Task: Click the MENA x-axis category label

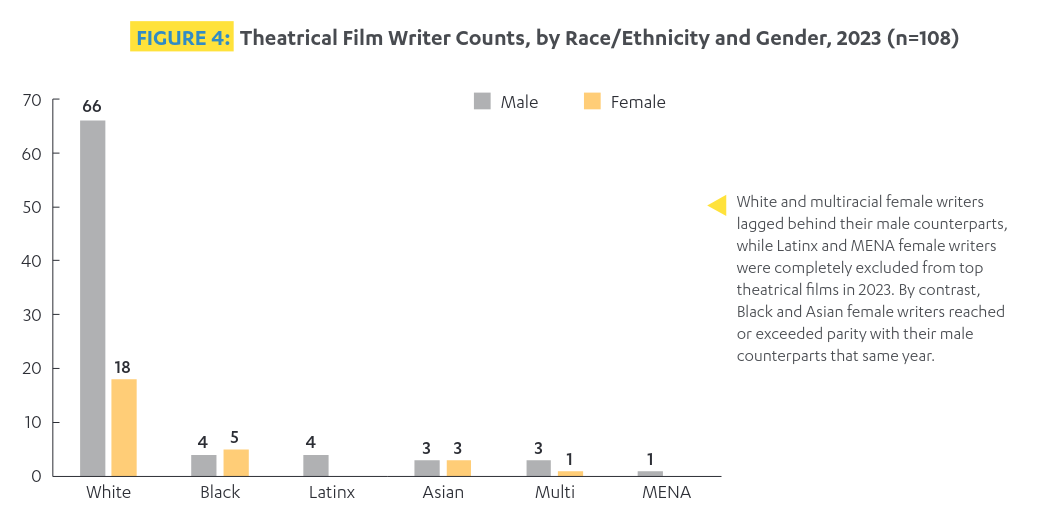Action: 665,492
